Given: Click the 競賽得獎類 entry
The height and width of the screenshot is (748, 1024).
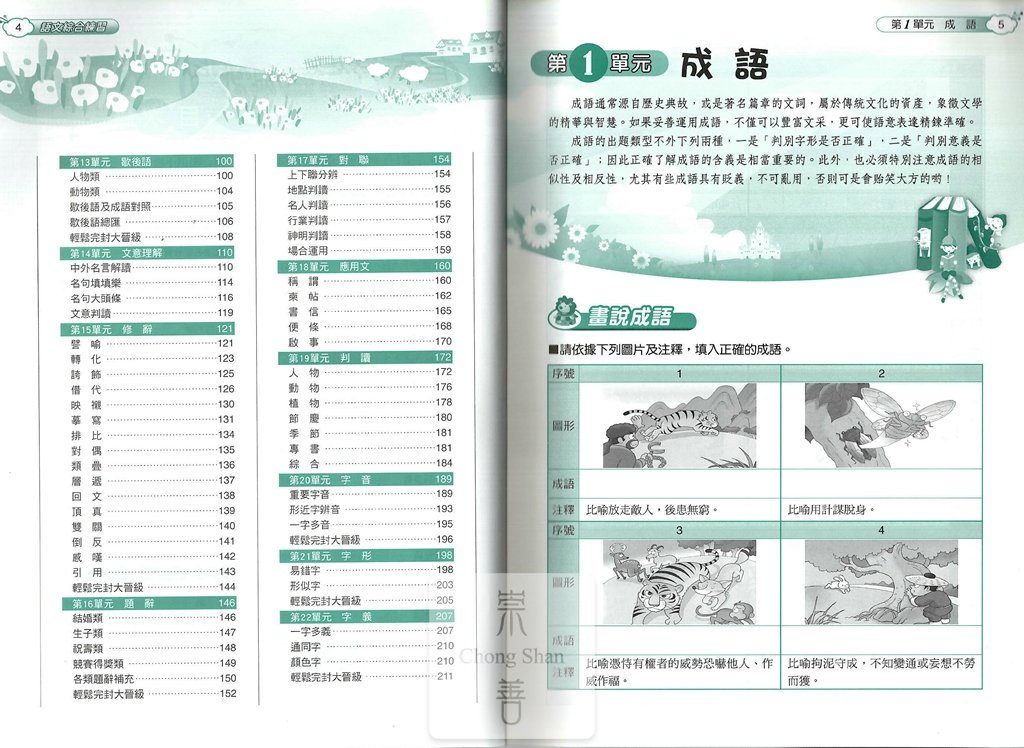Looking at the screenshot, I should tap(153, 663).
